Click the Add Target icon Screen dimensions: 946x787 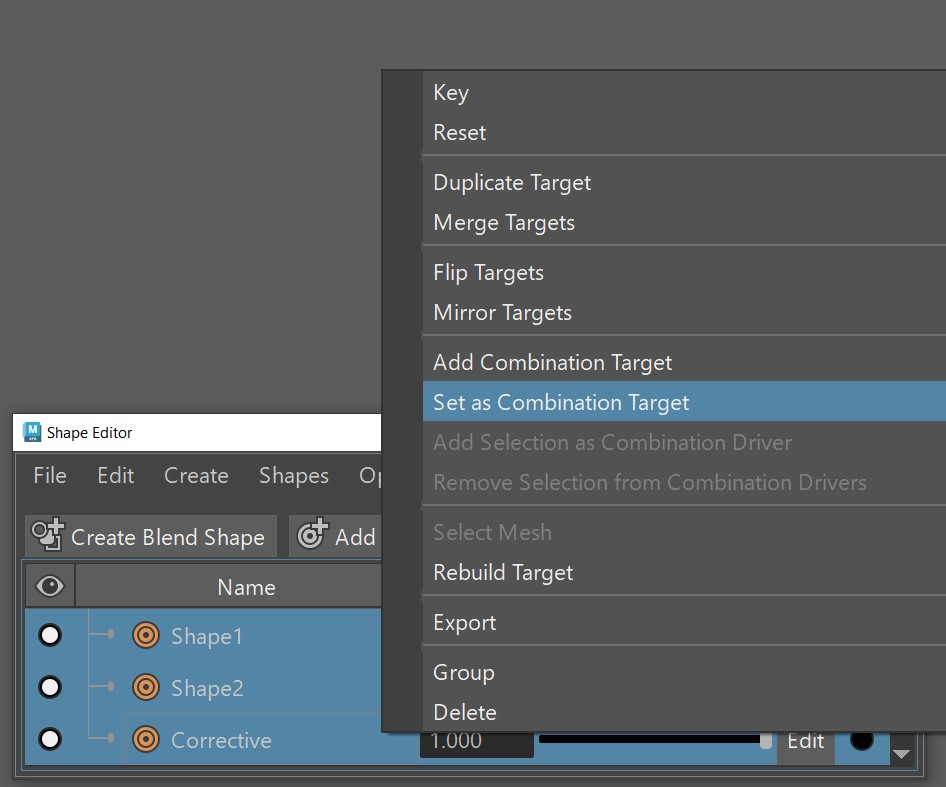(313, 534)
